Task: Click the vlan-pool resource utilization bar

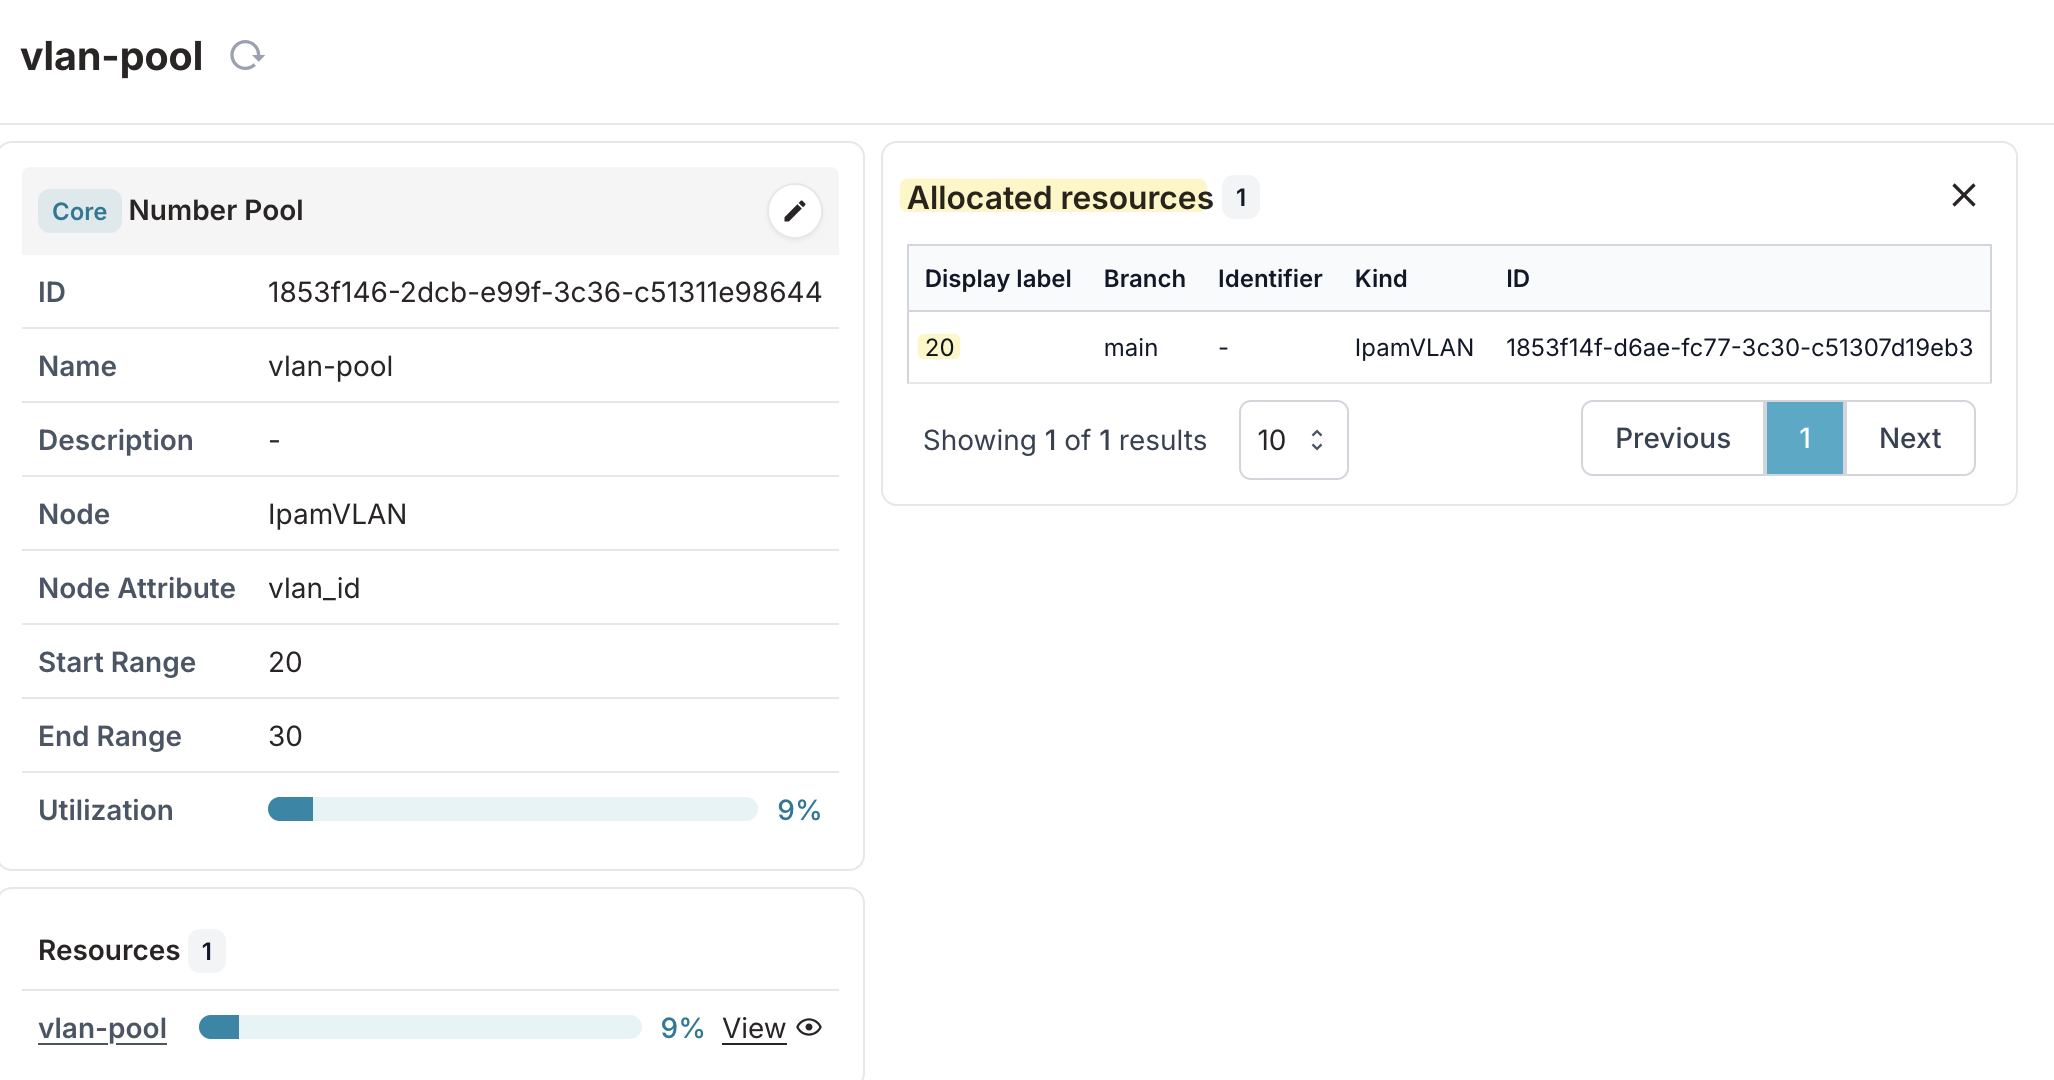Action: [420, 1027]
